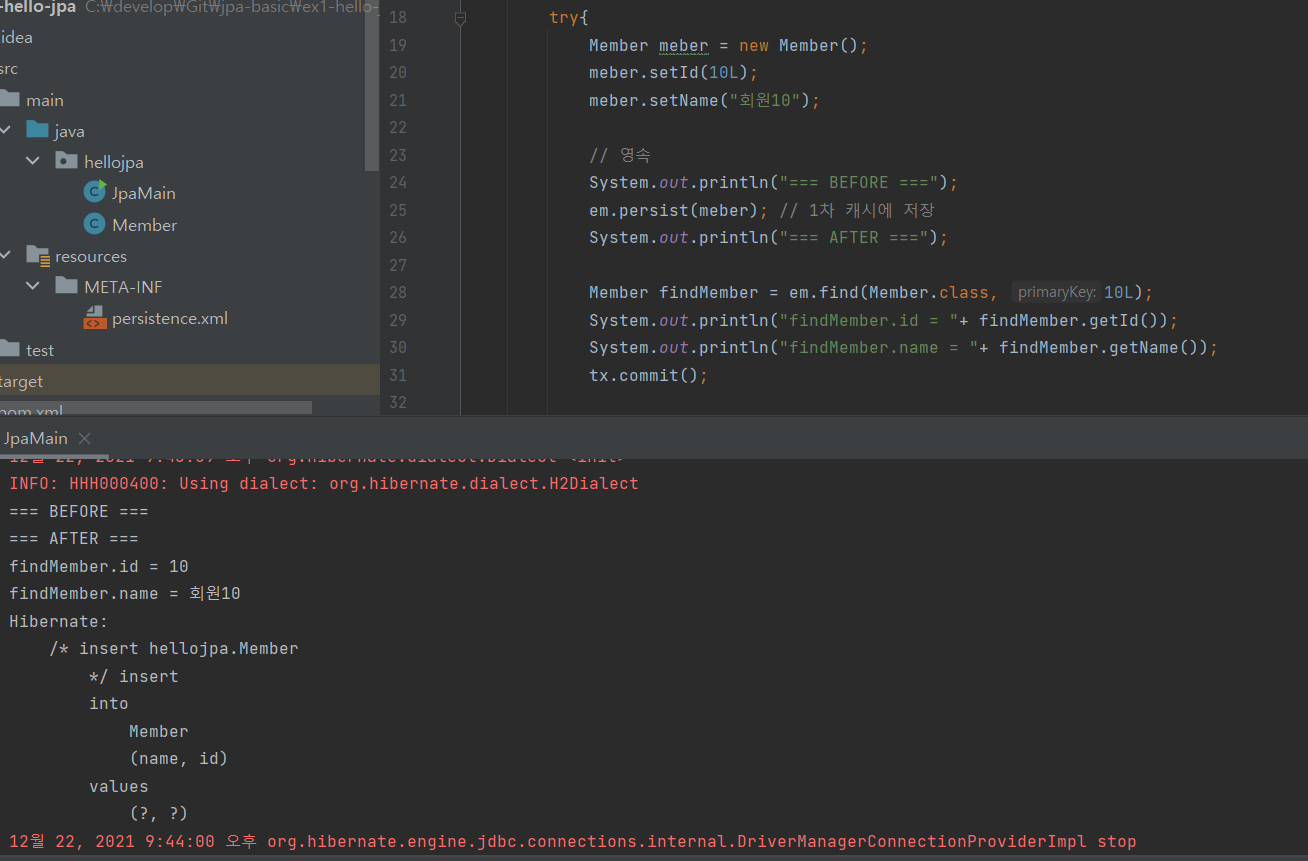Viewport: 1308px width, 861px height.
Task: Click 'findMember.name = 회원10' console line
Action: 125,593
